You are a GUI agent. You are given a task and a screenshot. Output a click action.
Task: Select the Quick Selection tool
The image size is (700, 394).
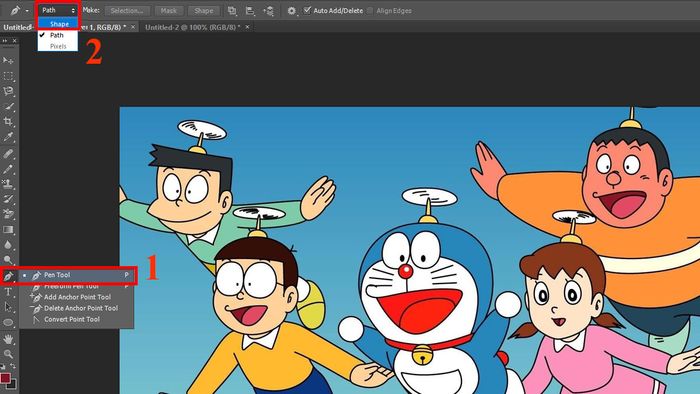(8, 107)
